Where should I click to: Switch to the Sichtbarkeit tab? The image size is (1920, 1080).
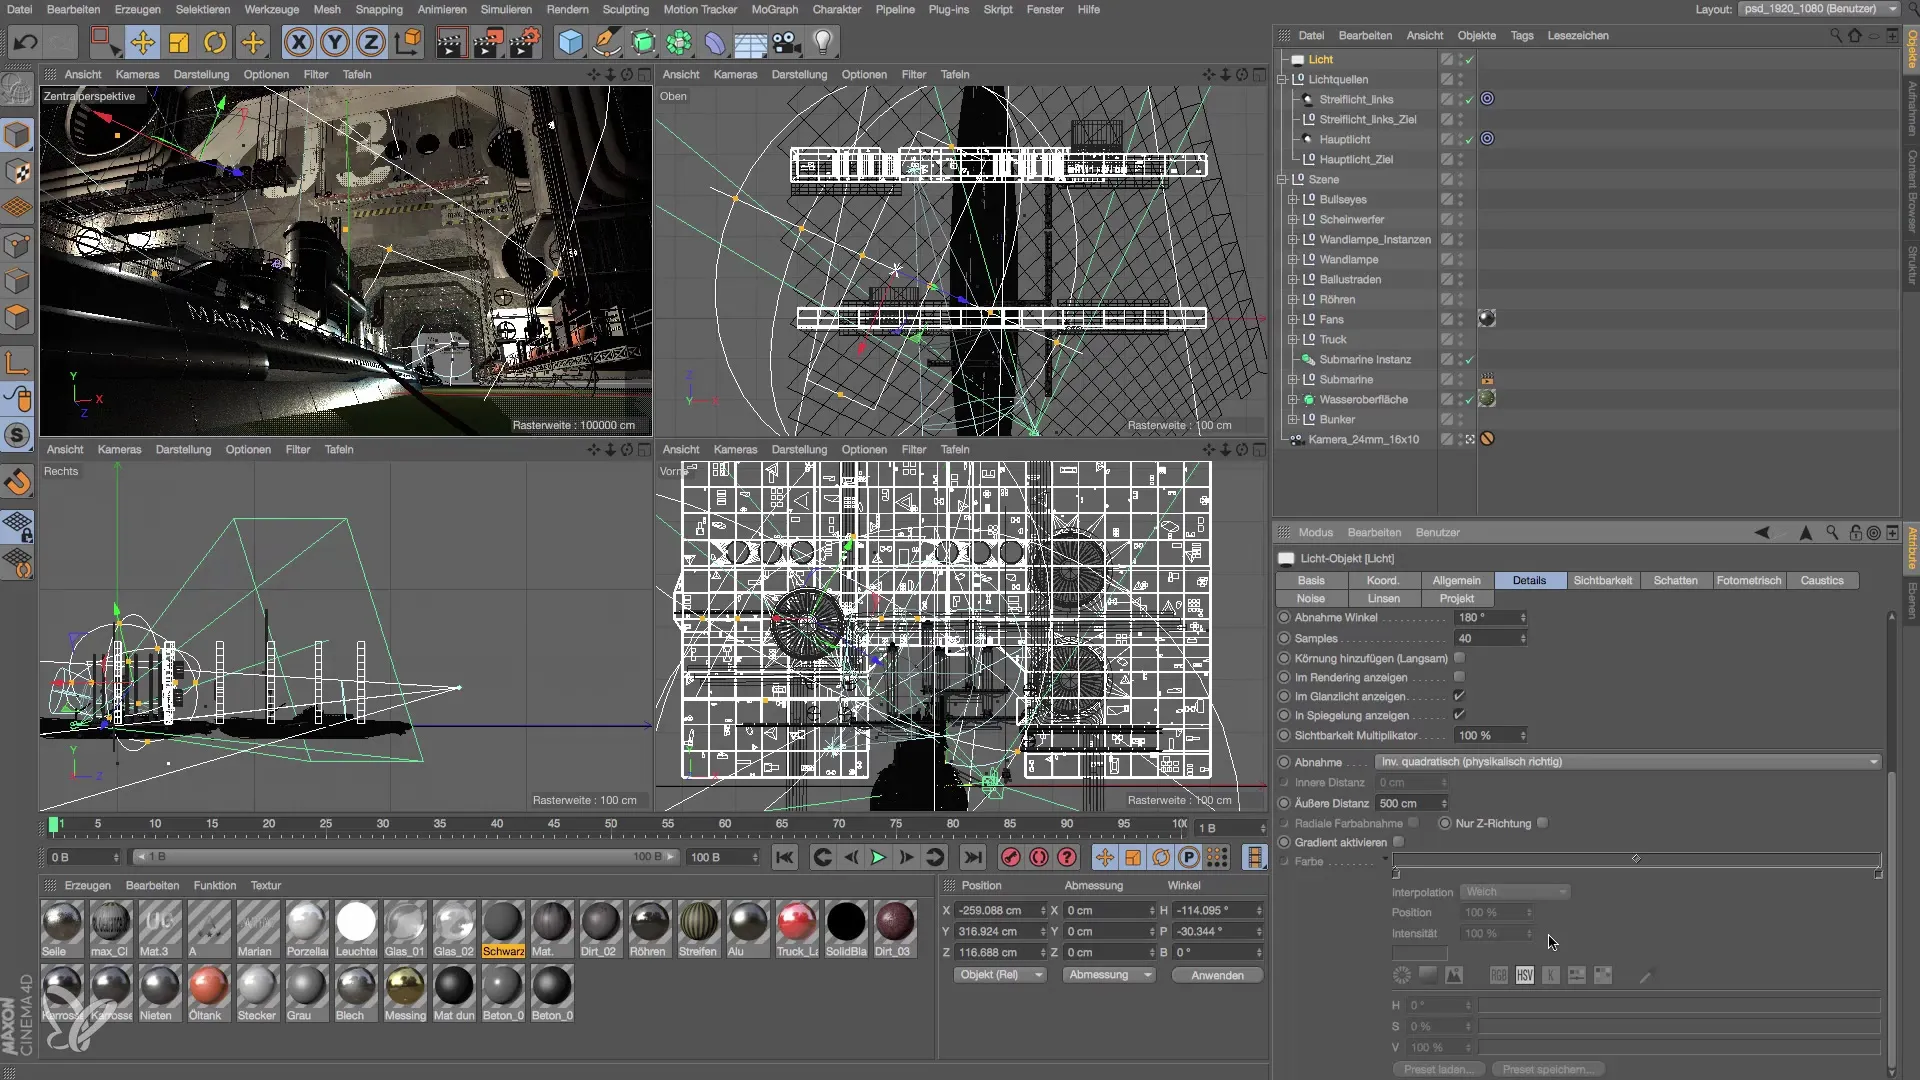click(1602, 581)
